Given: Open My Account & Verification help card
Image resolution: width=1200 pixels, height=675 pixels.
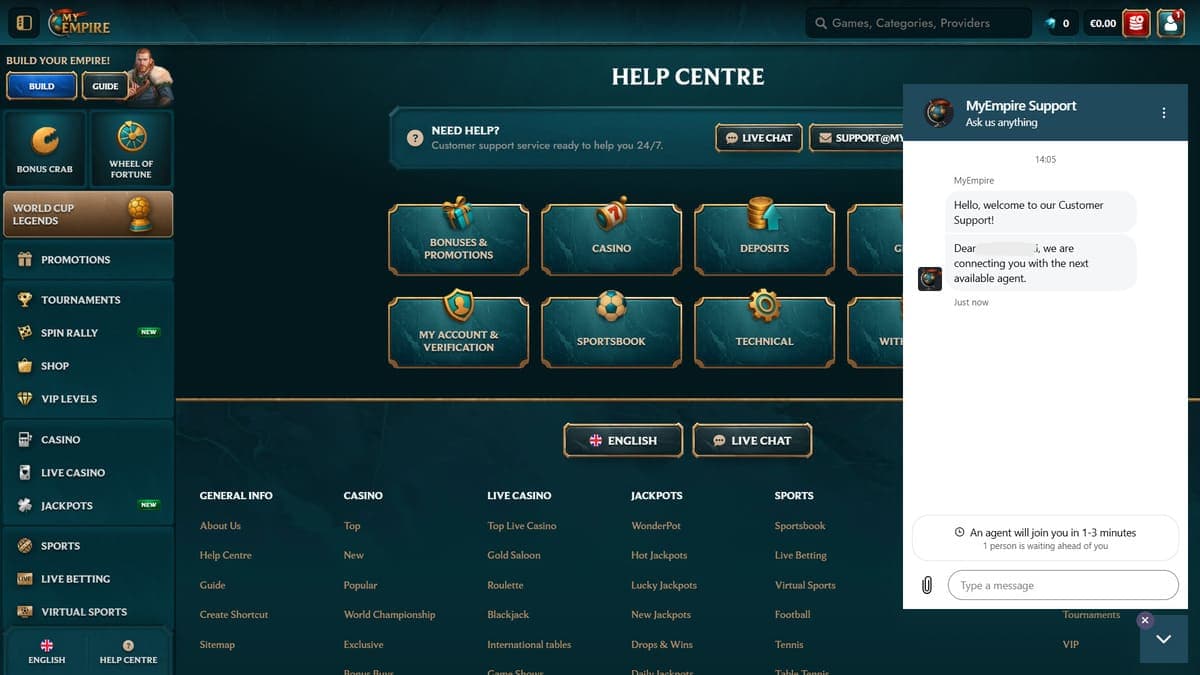Looking at the screenshot, I should click(458, 332).
